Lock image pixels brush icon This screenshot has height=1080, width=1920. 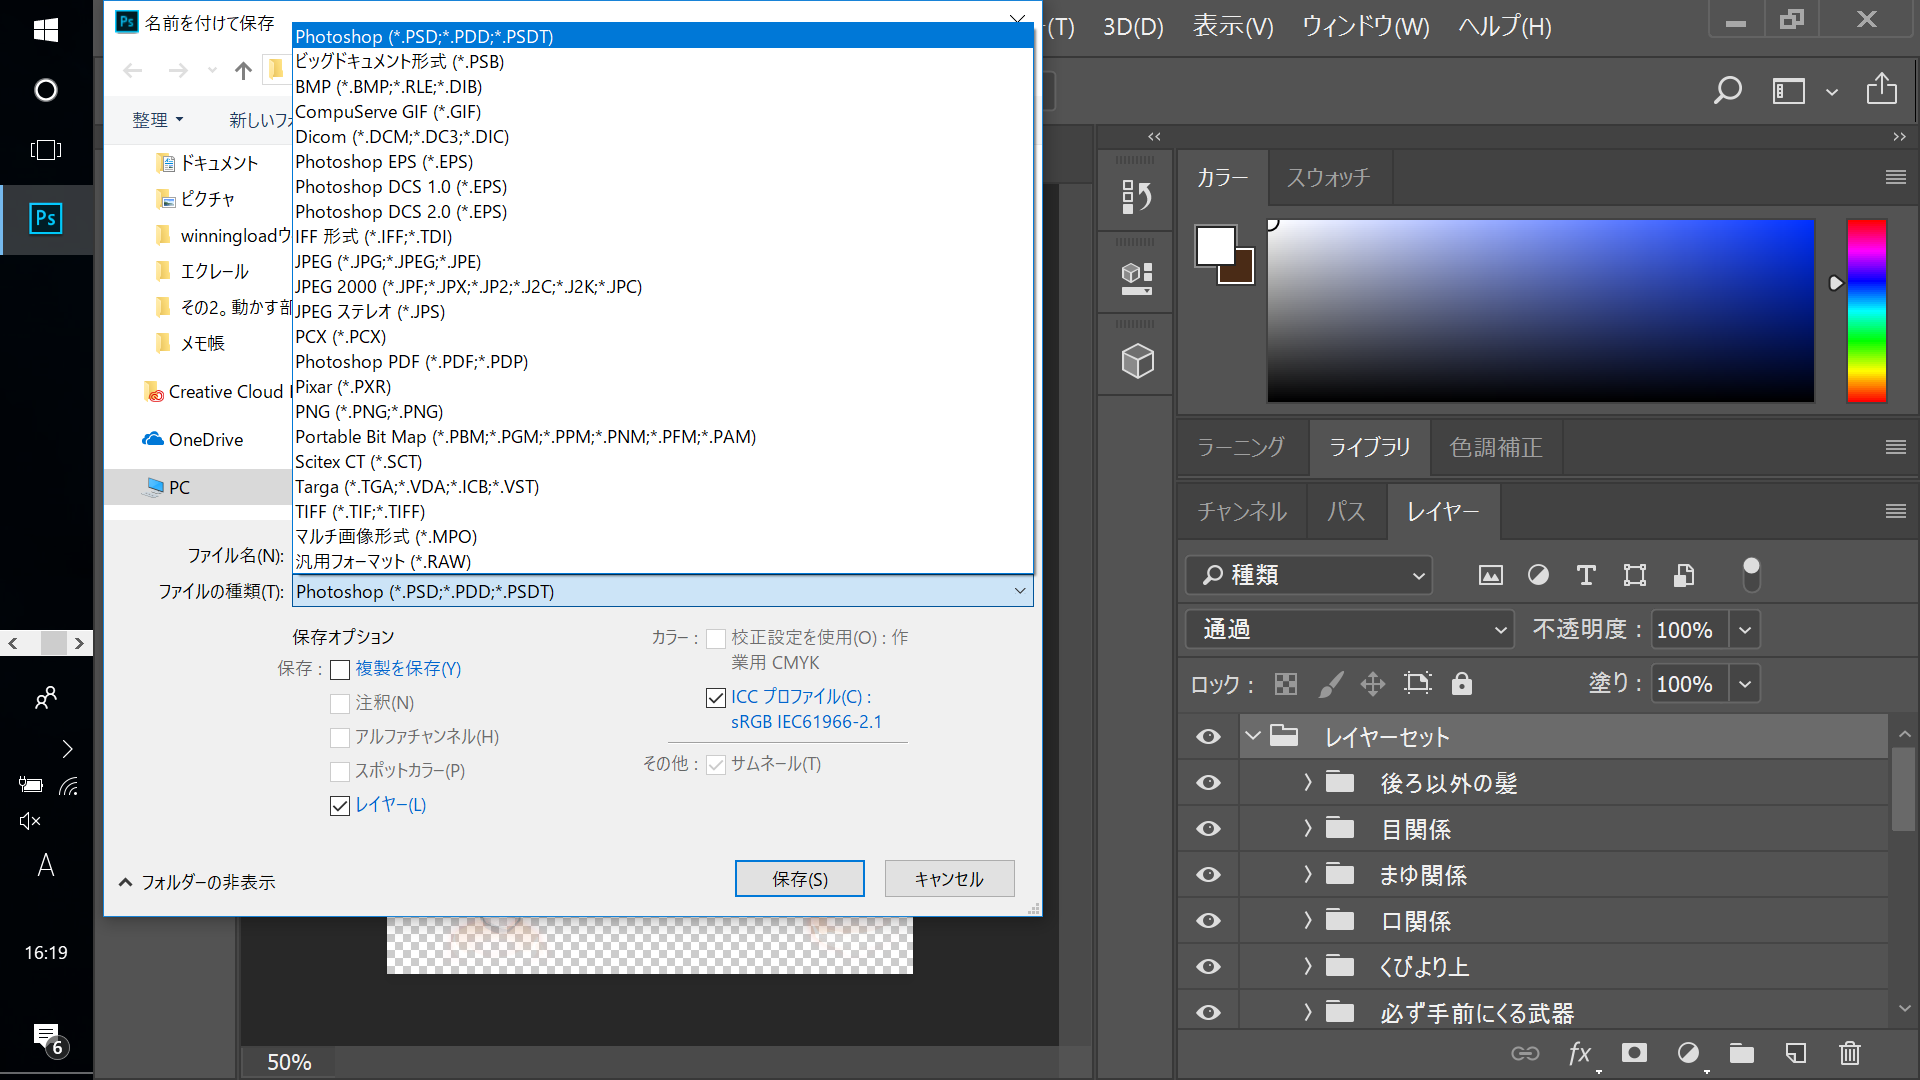[1331, 684]
